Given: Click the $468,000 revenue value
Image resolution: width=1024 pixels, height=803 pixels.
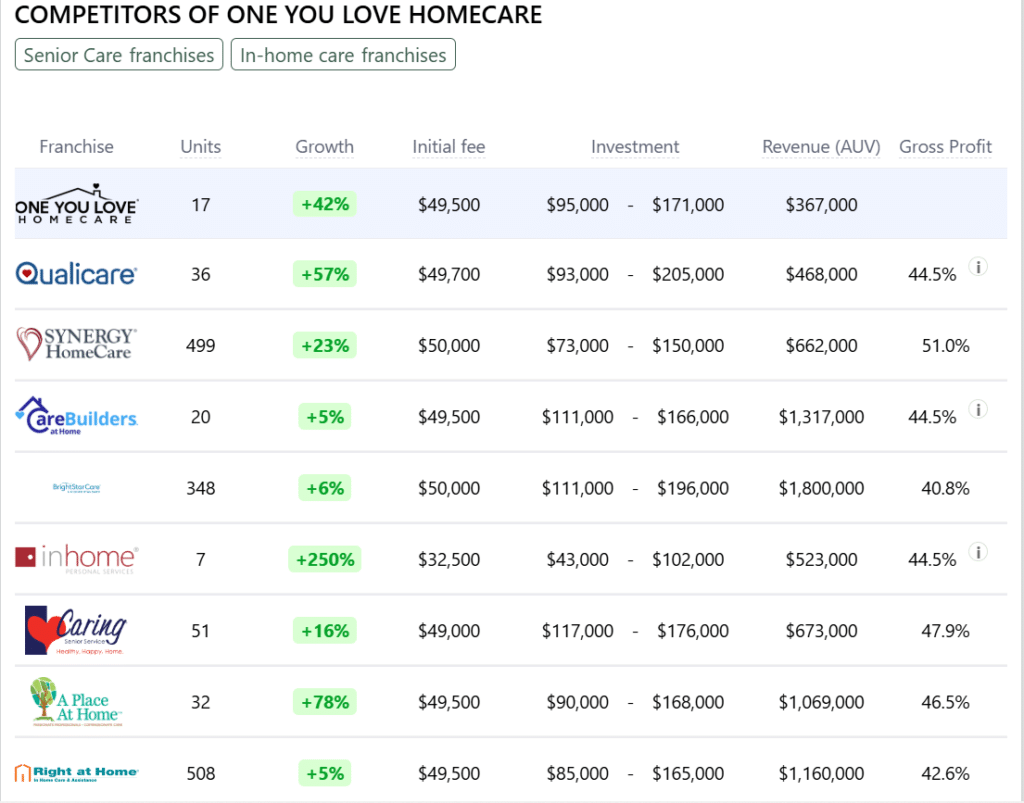Looking at the screenshot, I should click(821, 274).
